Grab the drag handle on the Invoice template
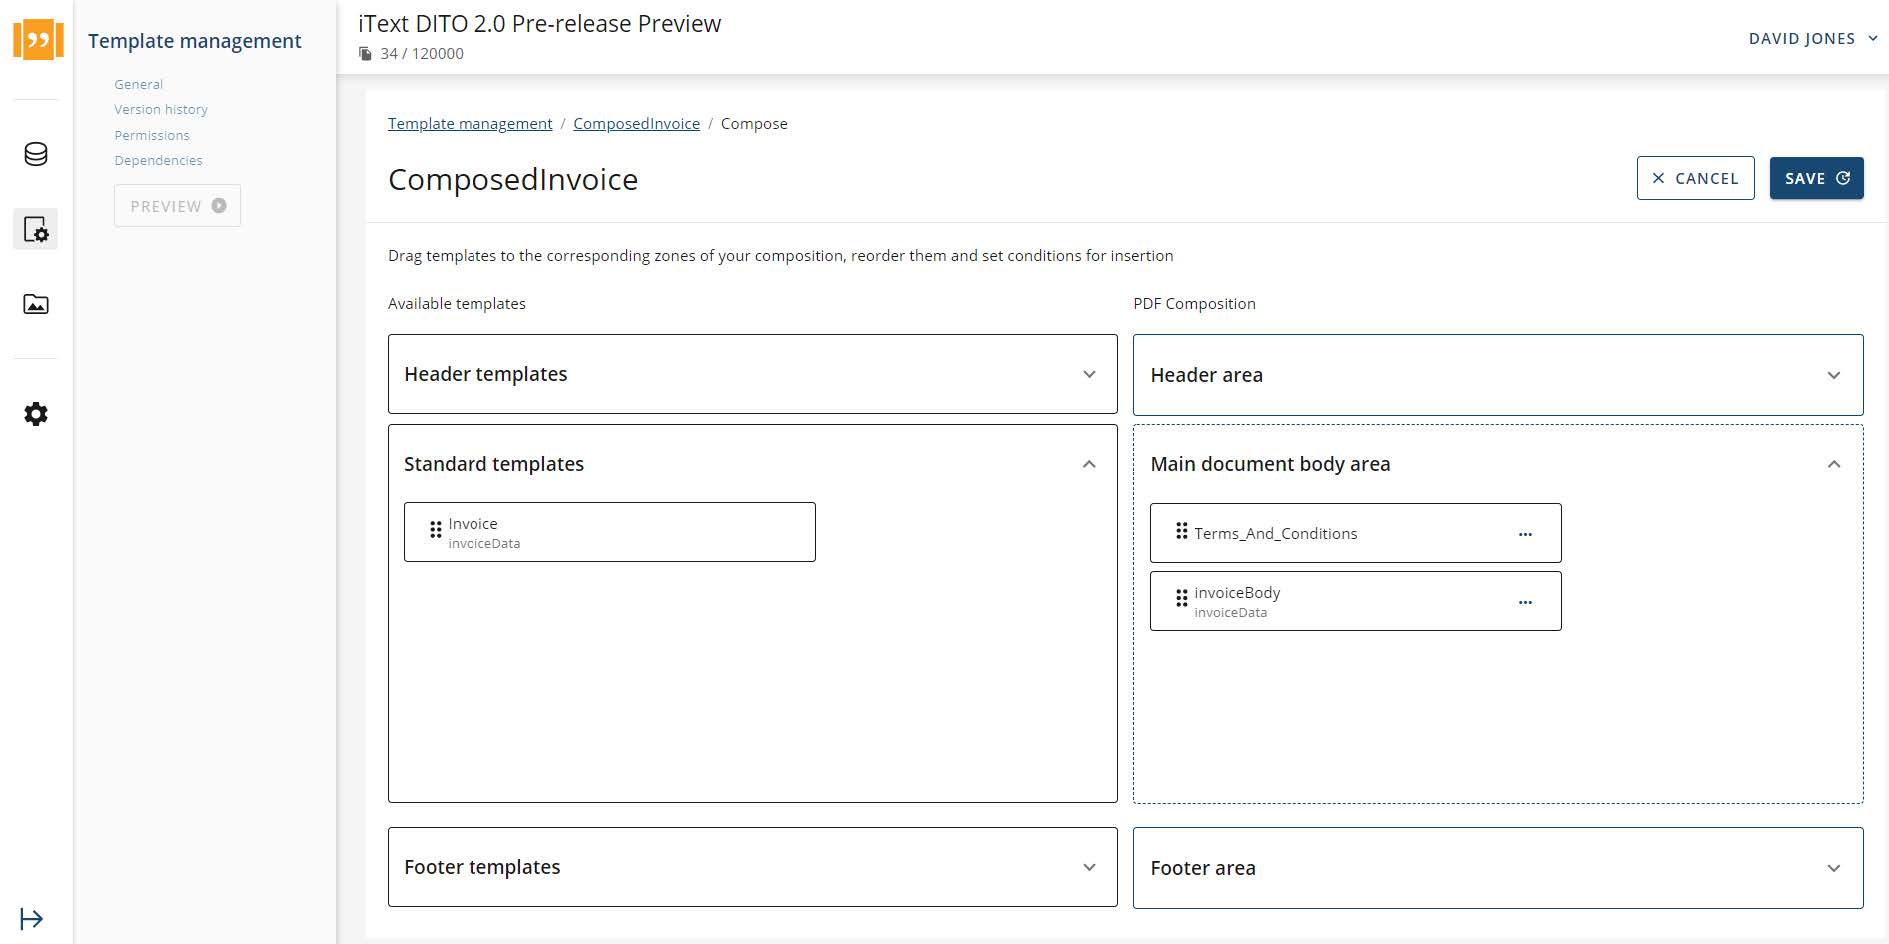The height and width of the screenshot is (944, 1889). click(x=437, y=531)
